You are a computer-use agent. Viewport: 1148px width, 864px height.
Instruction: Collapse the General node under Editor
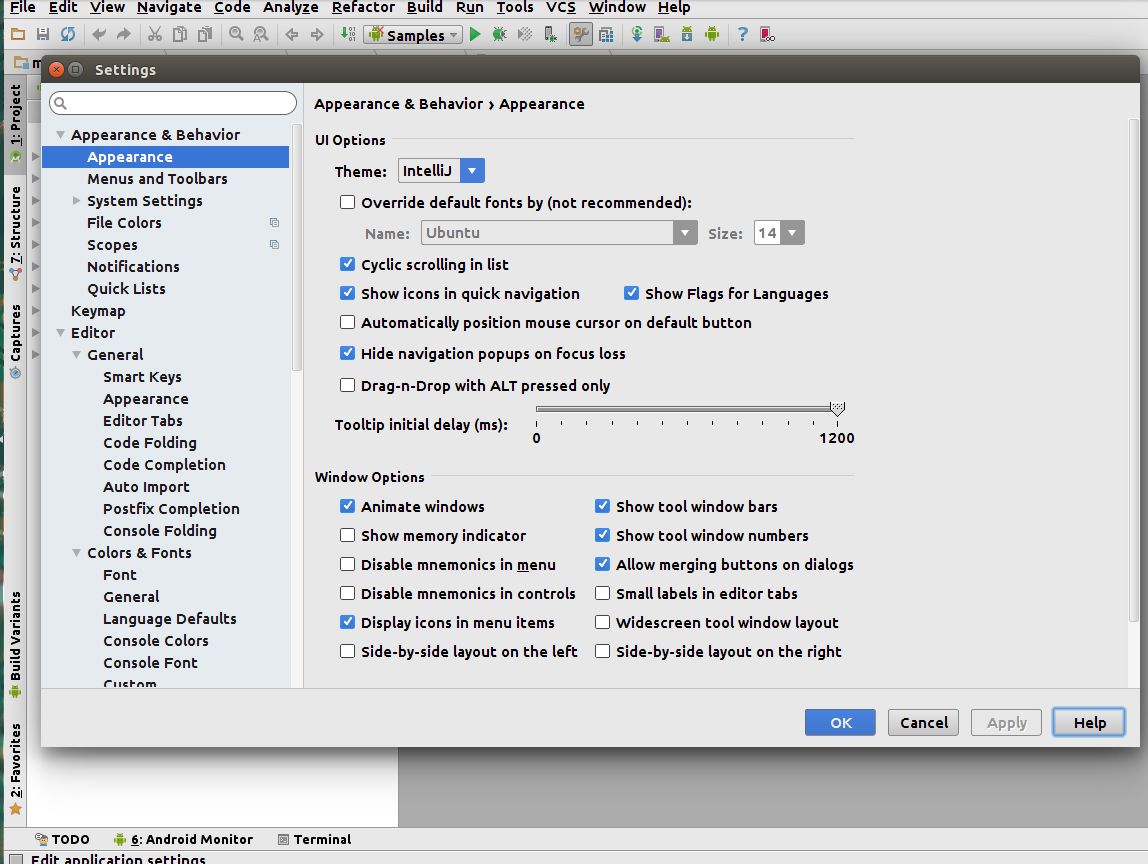(76, 354)
